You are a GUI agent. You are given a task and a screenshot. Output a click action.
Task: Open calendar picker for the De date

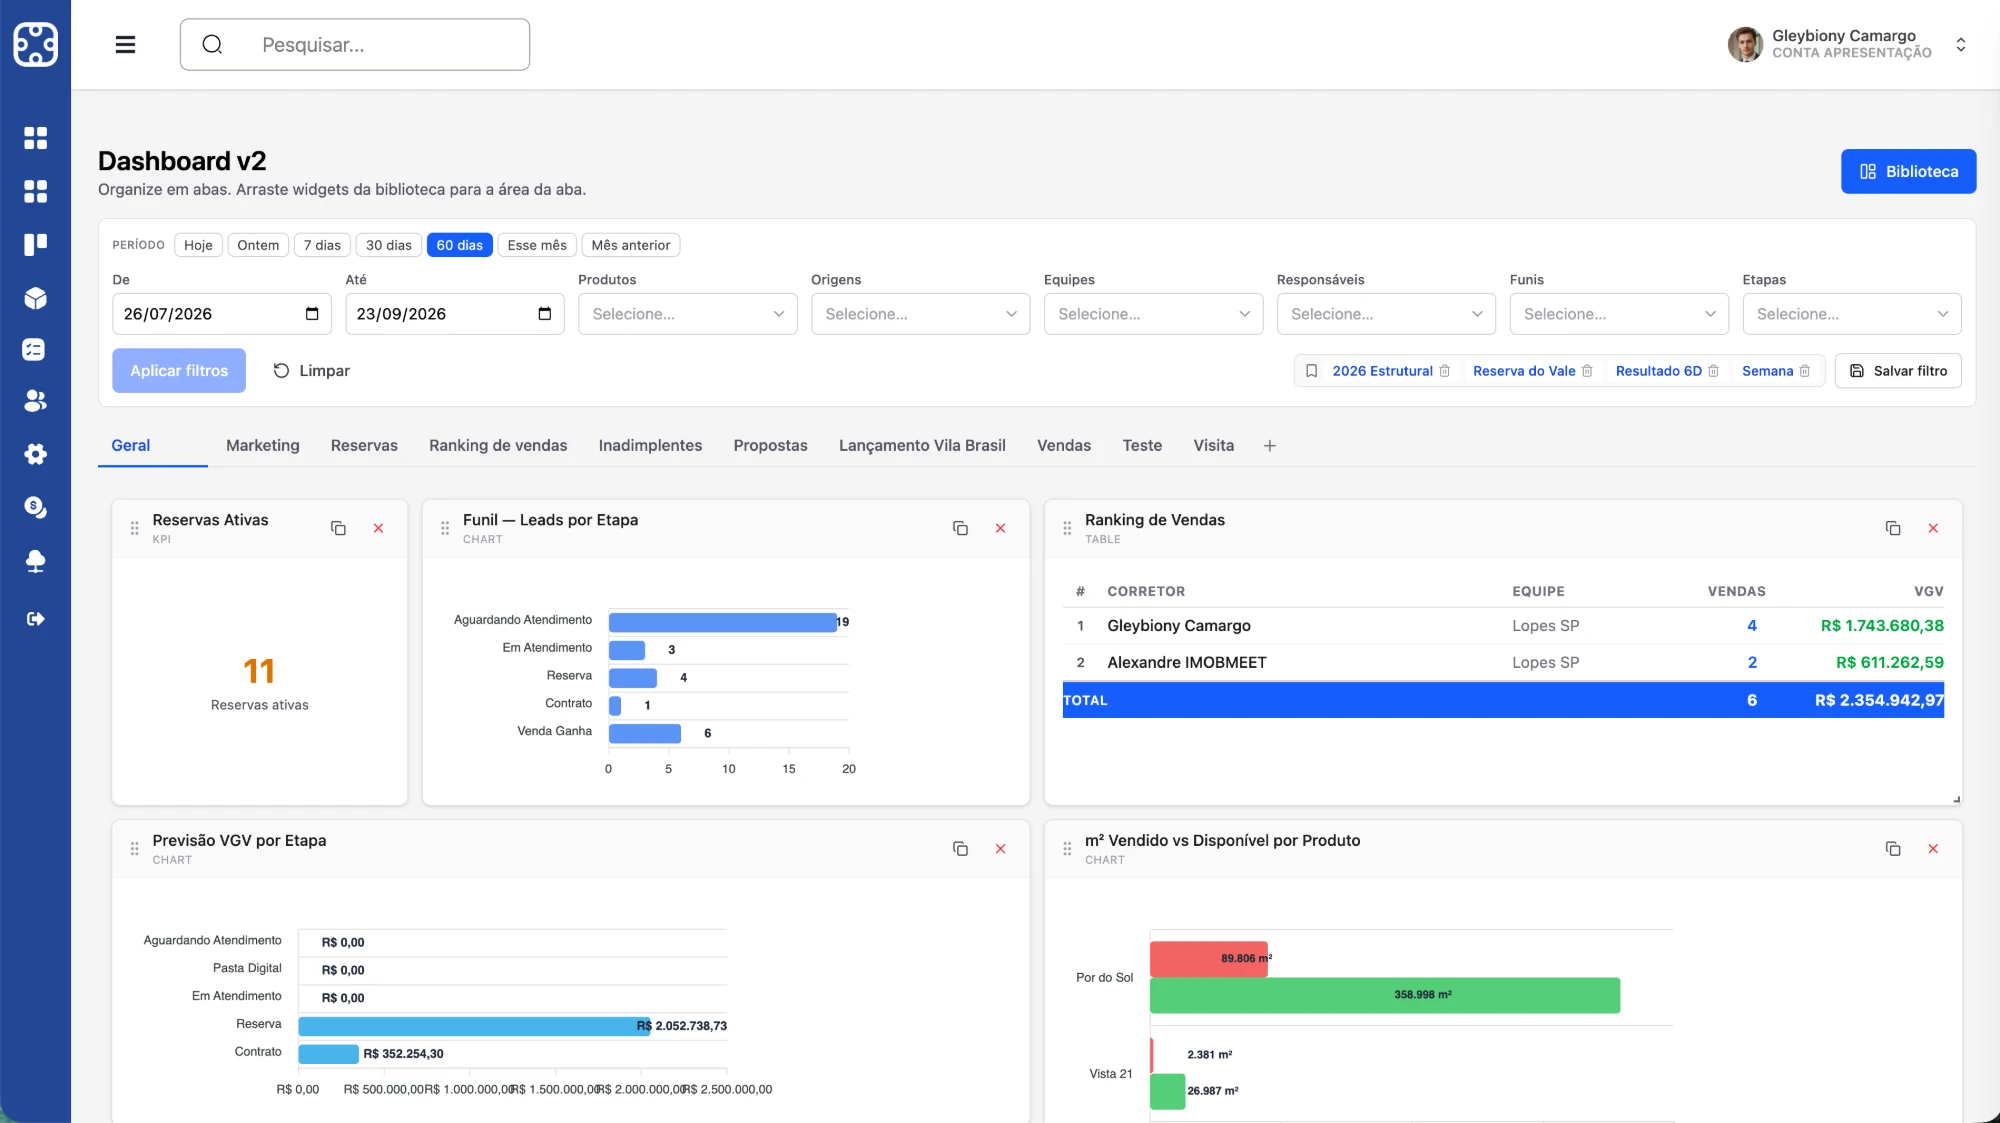[312, 314]
